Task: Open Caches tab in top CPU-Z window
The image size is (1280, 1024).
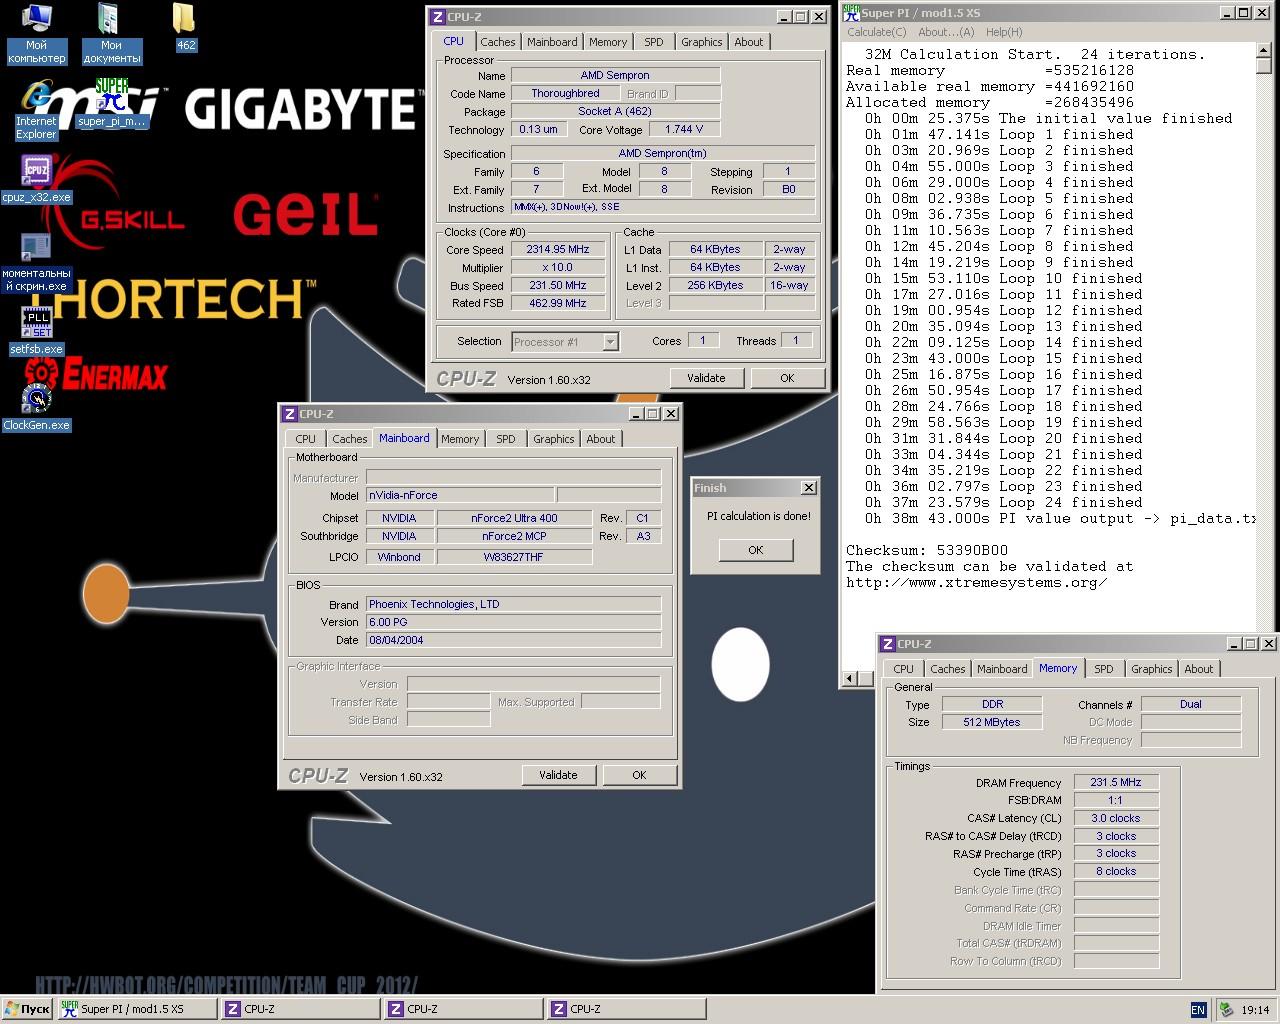Action: tap(497, 42)
